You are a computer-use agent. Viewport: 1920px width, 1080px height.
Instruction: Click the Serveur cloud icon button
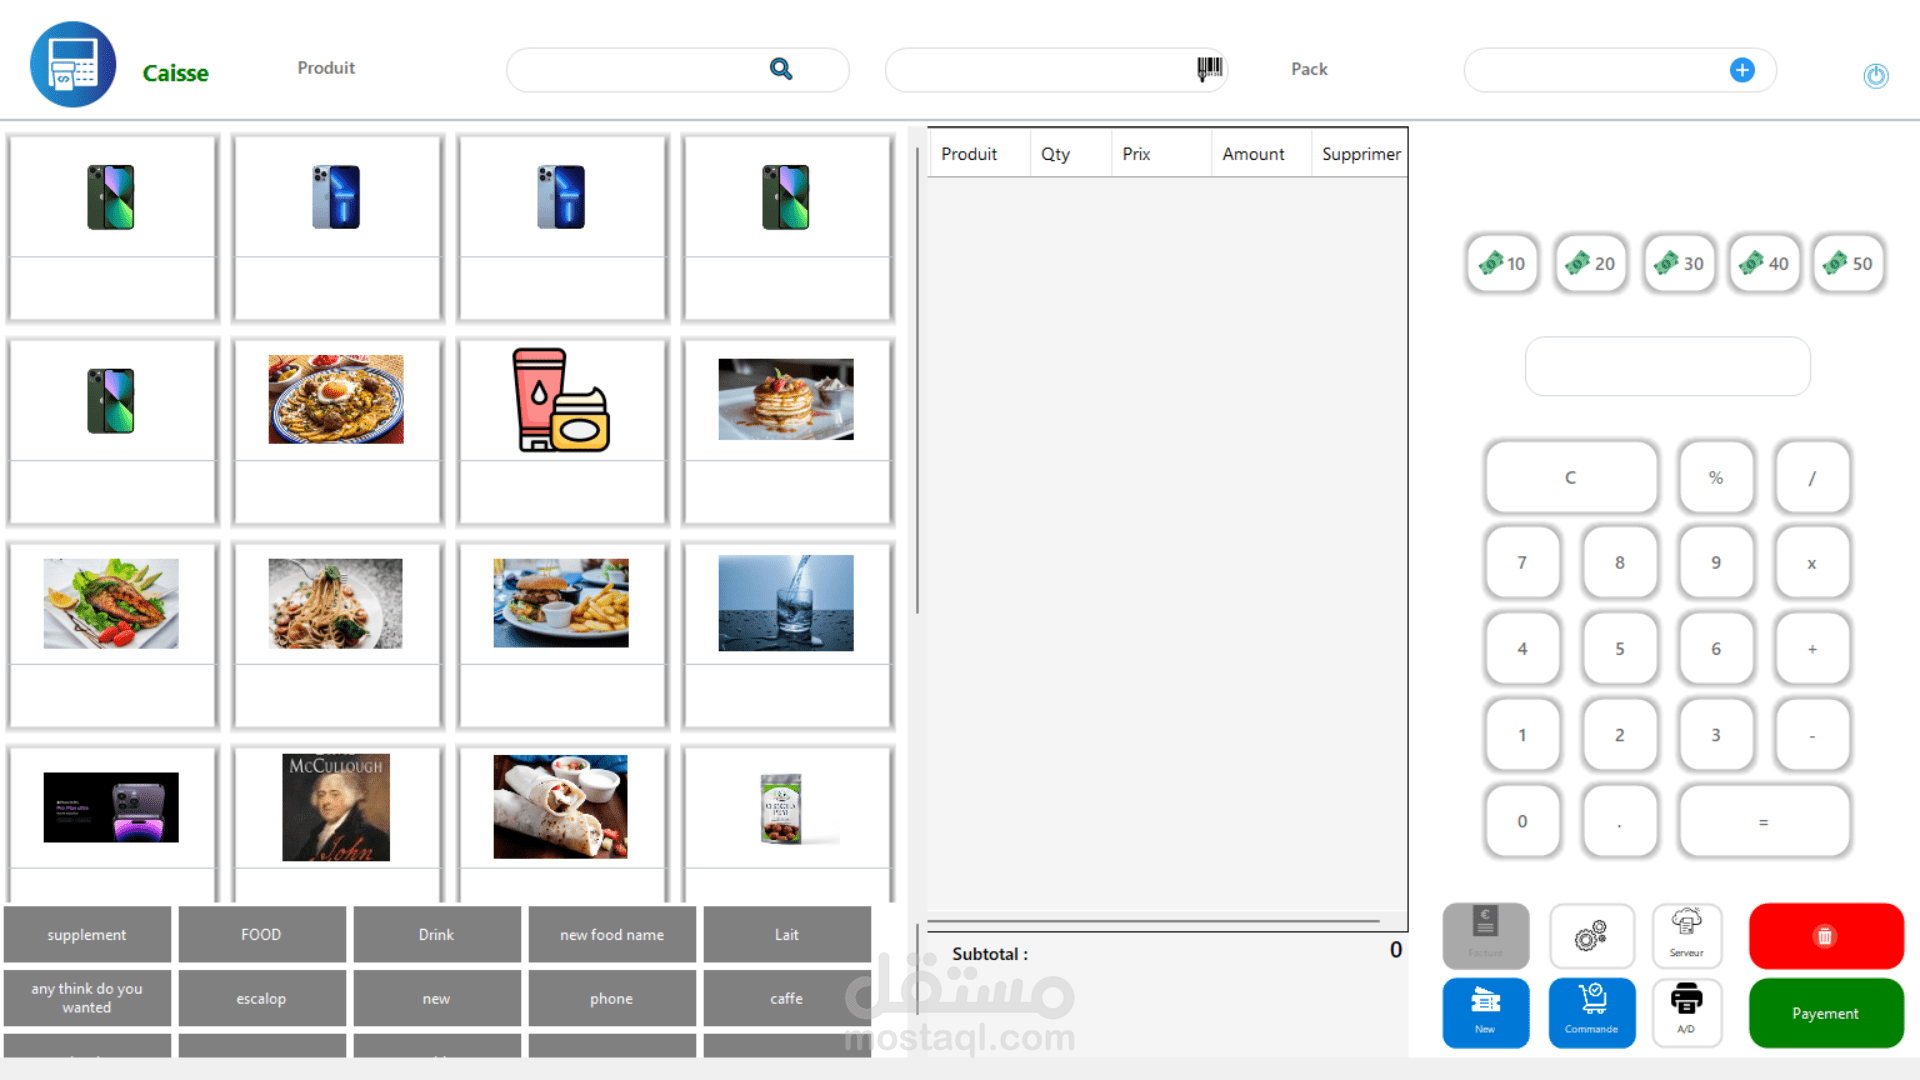[1686, 936]
